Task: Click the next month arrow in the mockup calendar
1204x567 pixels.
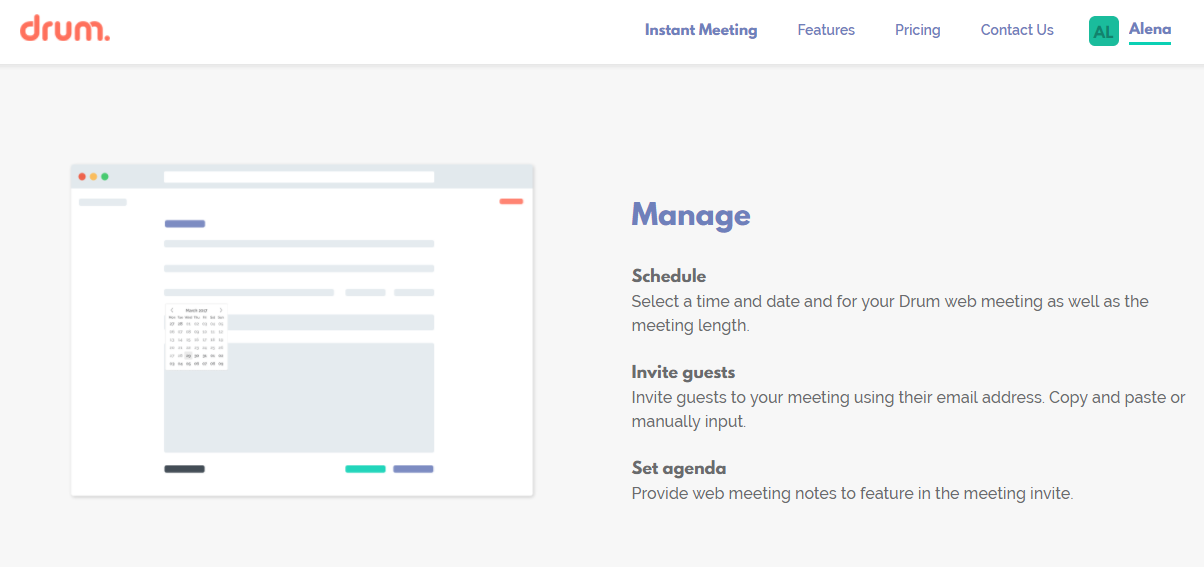Action: pyautogui.click(x=221, y=310)
